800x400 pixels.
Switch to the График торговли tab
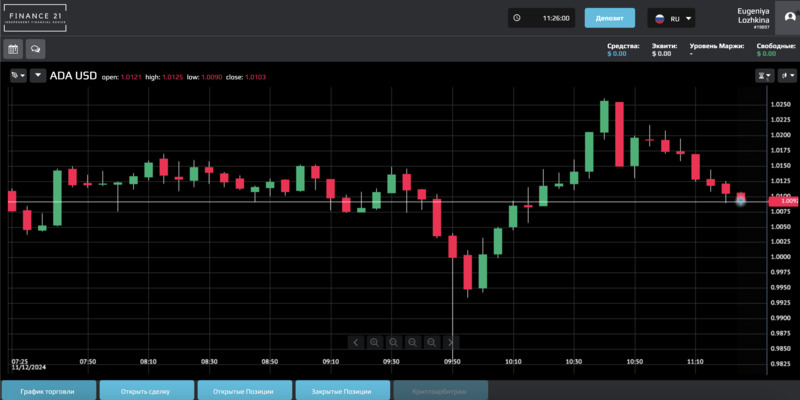(47, 391)
